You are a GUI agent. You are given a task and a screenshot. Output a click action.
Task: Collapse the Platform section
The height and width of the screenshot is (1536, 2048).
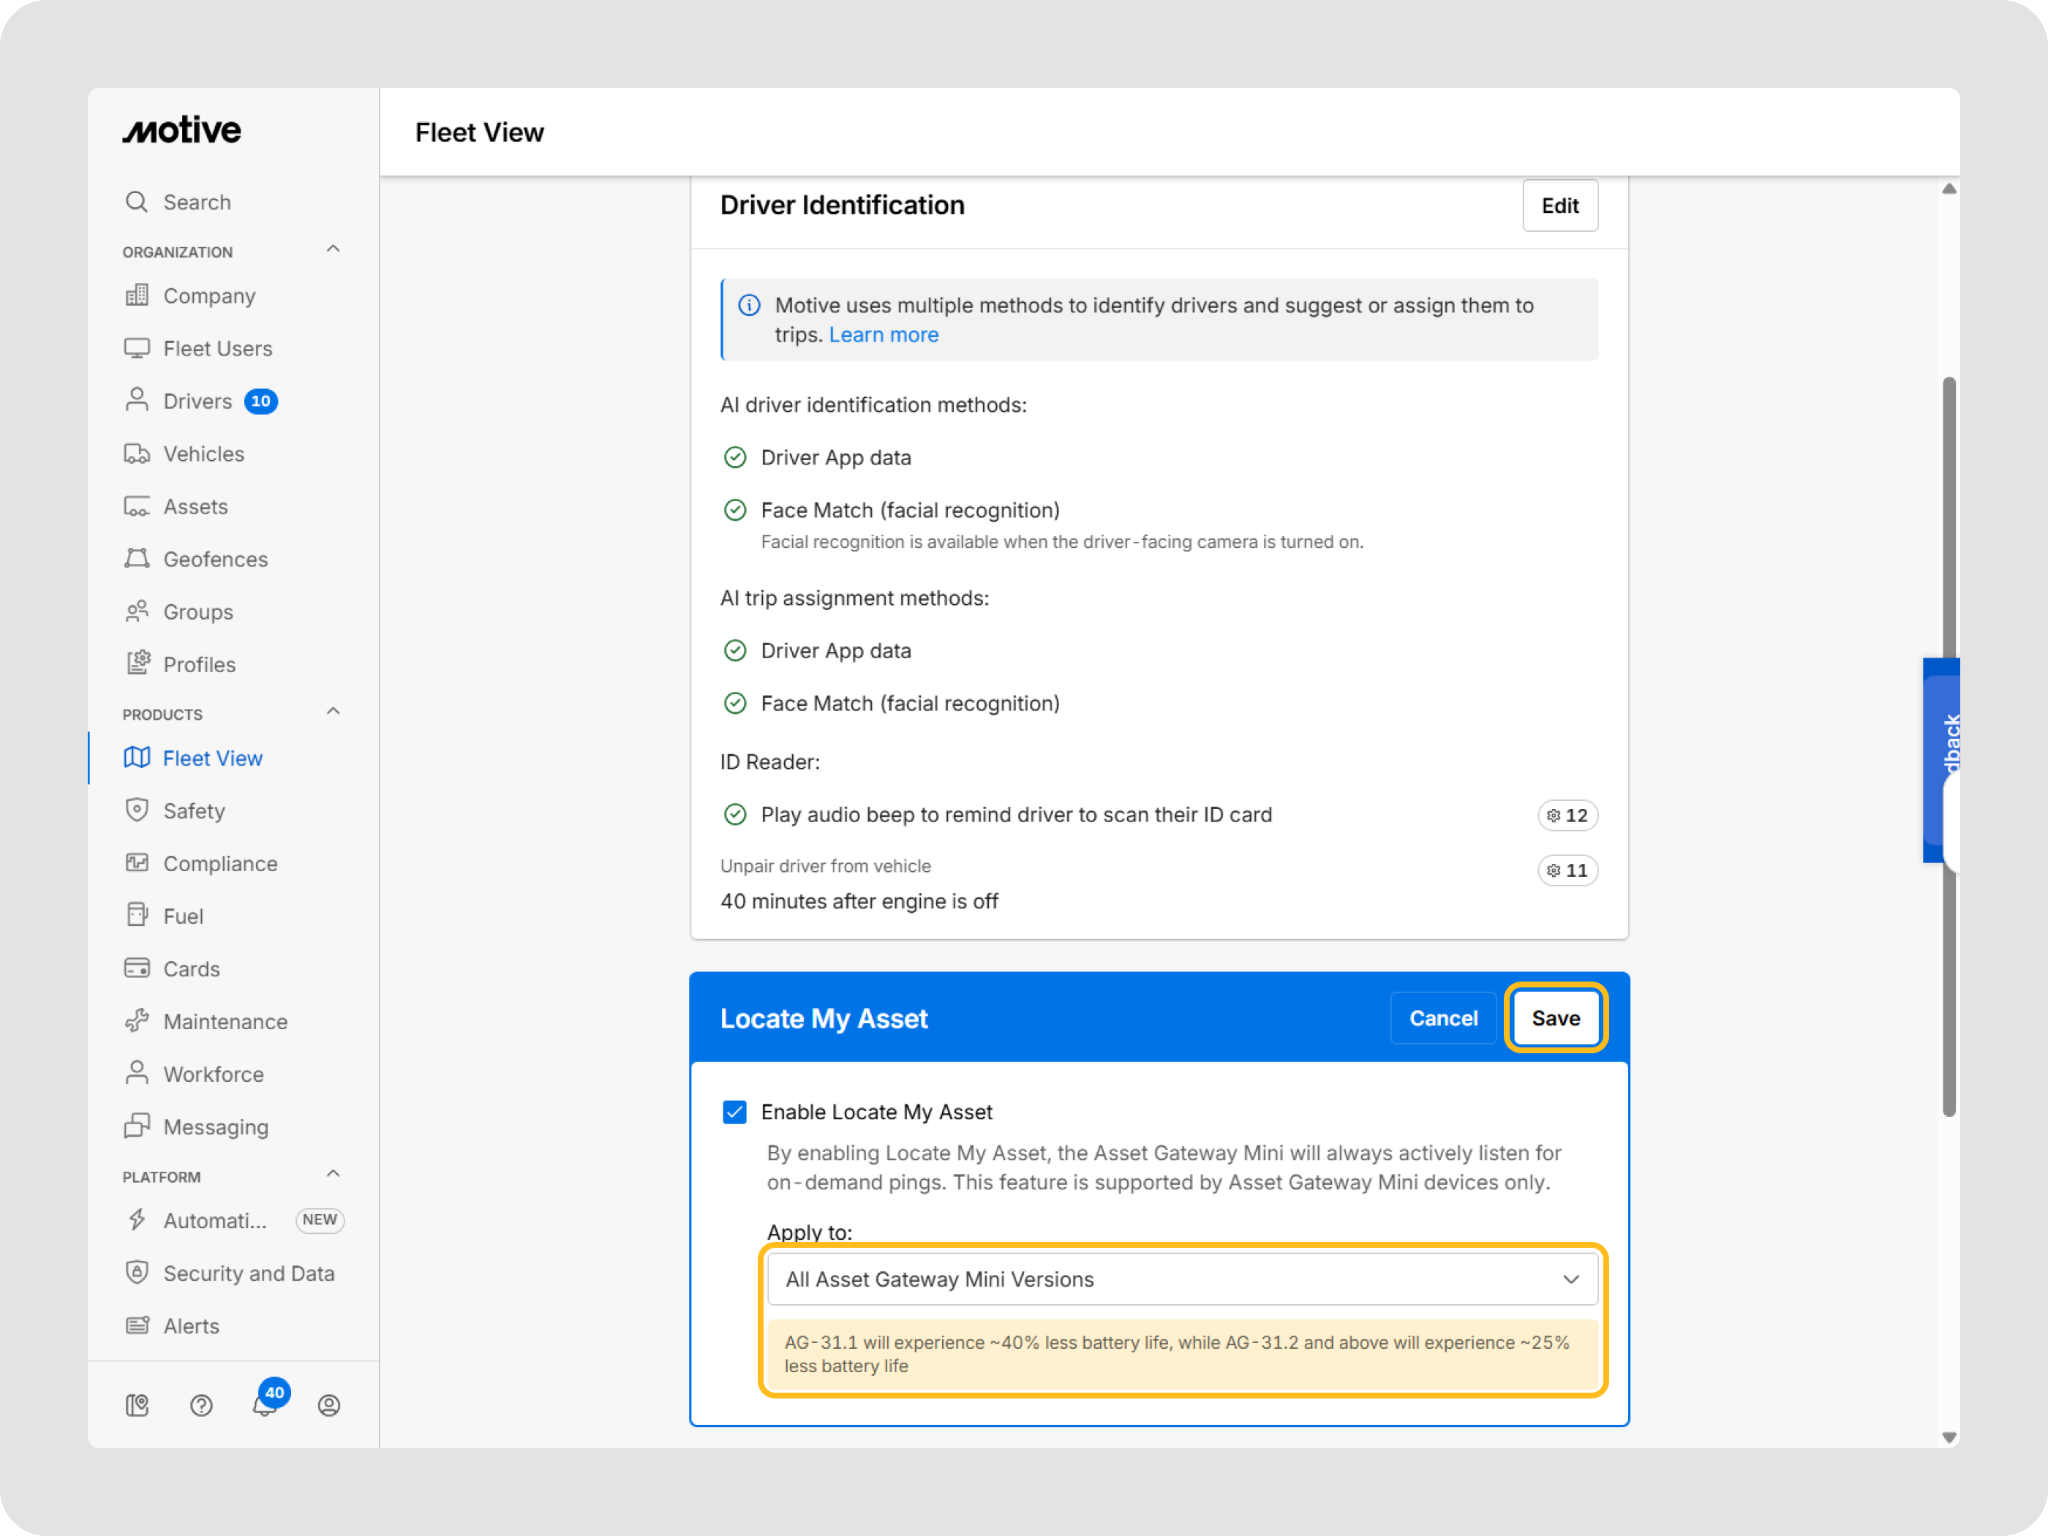coord(333,1174)
